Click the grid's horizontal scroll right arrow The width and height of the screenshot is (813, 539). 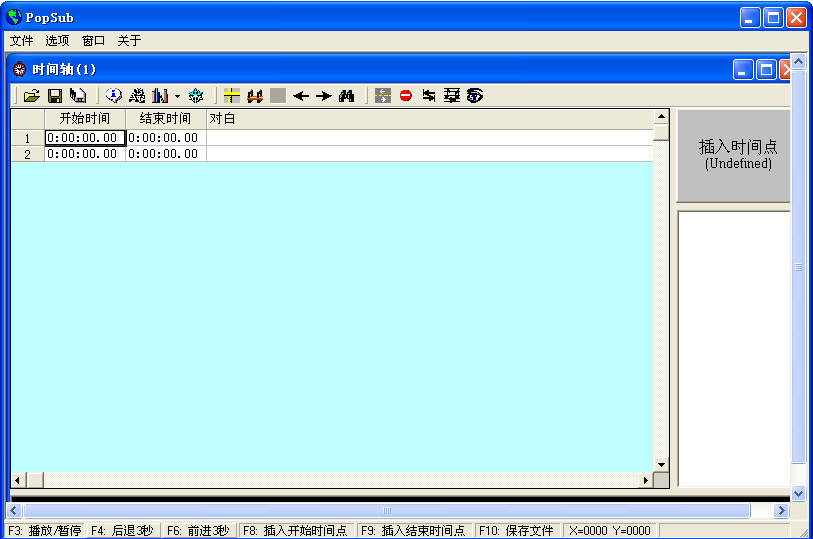point(646,480)
